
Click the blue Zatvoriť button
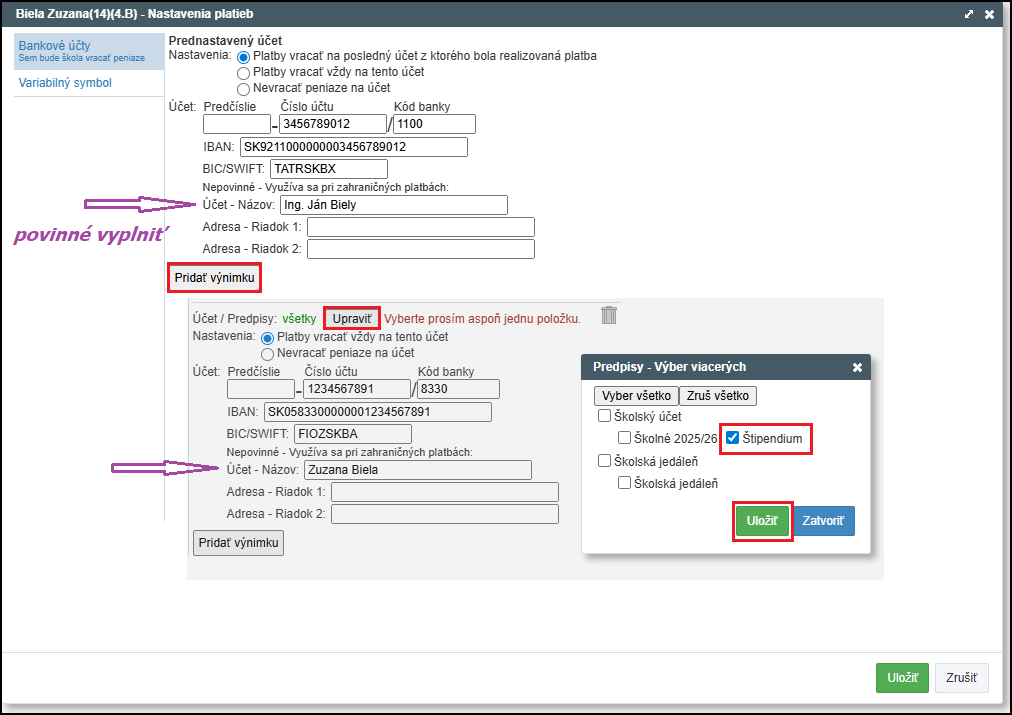[823, 521]
